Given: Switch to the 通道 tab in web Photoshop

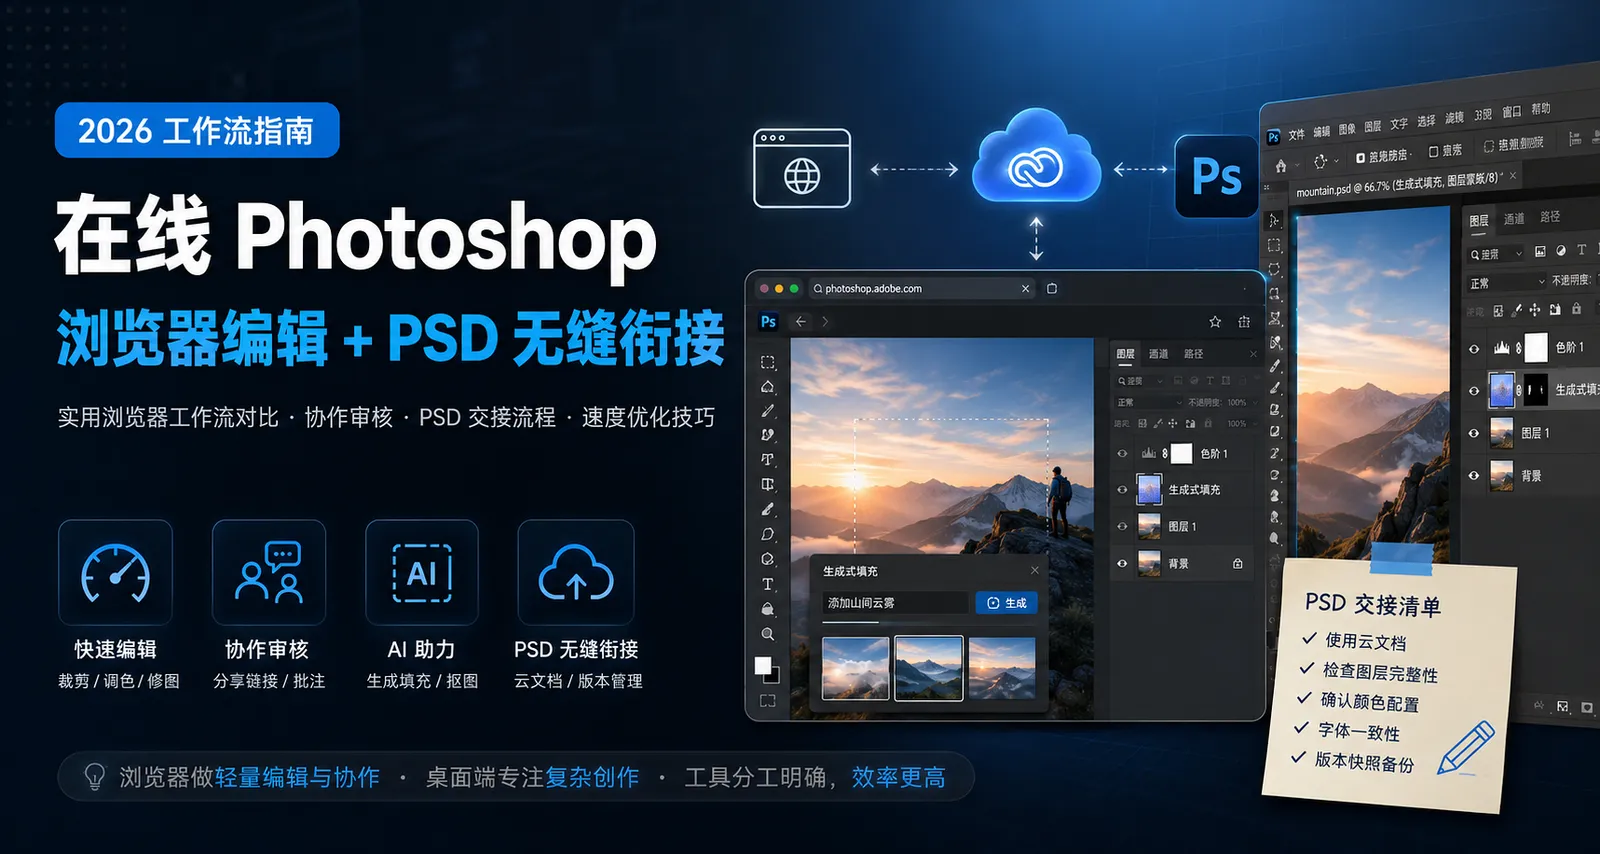Looking at the screenshot, I should (1158, 354).
